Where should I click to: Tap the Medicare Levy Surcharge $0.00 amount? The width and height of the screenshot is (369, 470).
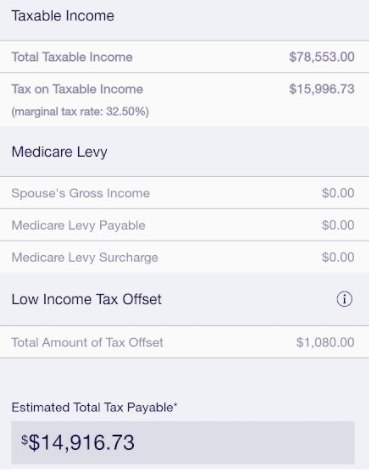tap(338, 257)
